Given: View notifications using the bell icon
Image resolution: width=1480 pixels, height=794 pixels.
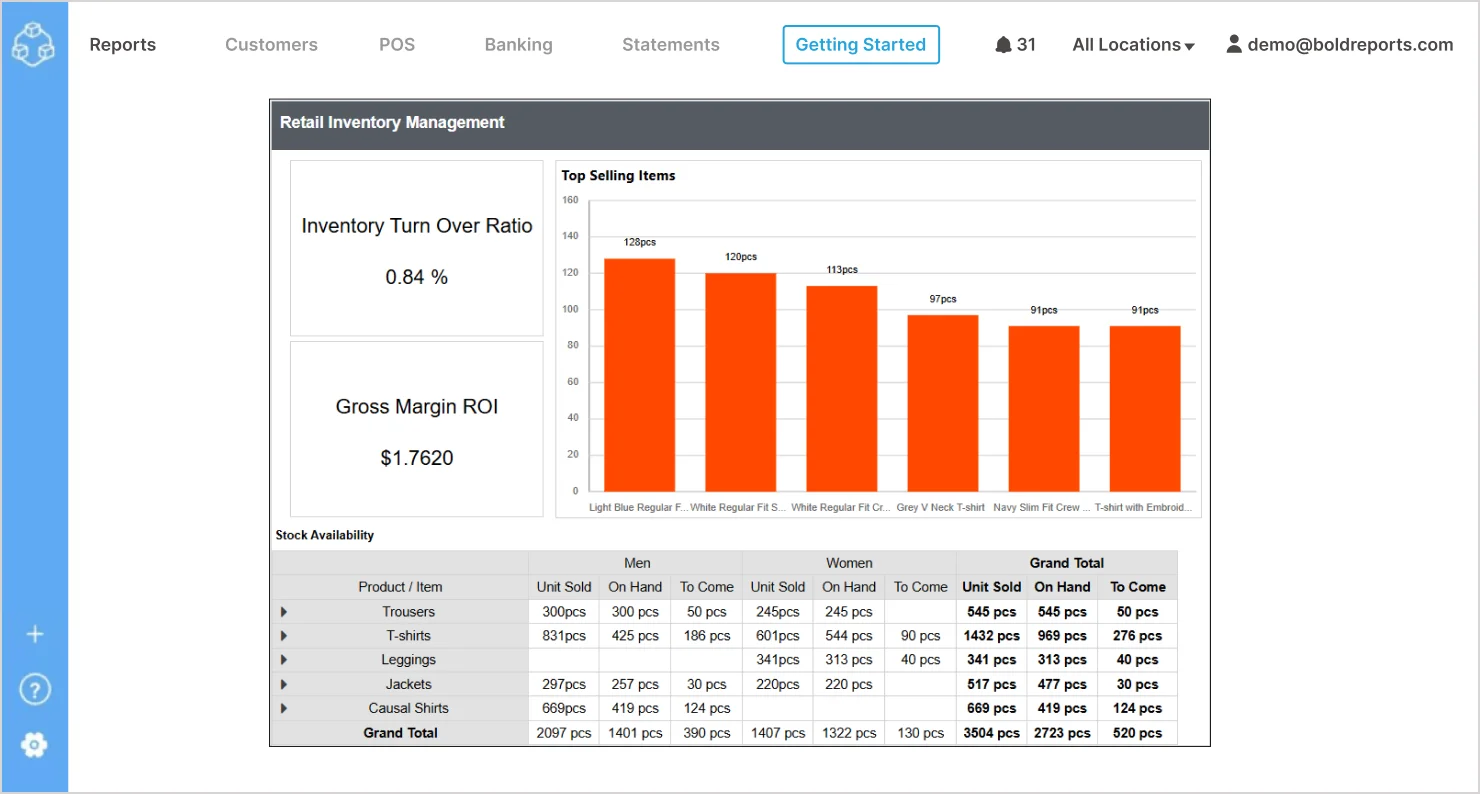Looking at the screenshot, I should click(1005, 44).
